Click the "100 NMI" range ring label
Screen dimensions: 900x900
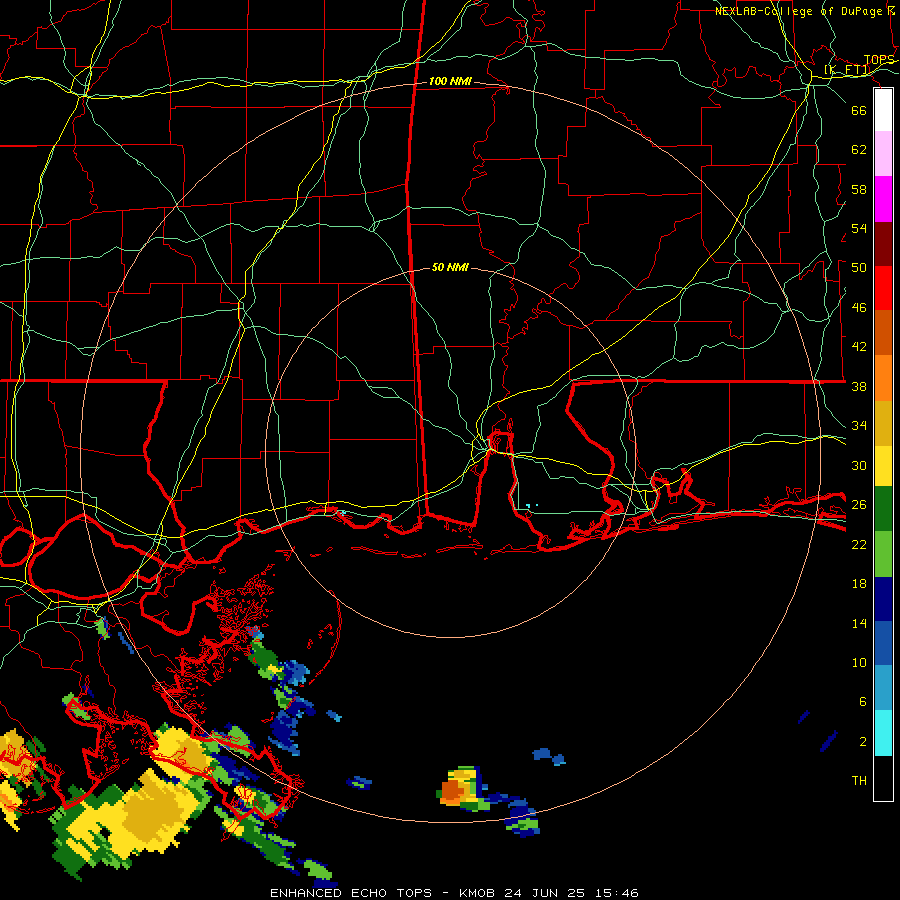[450, 82]
